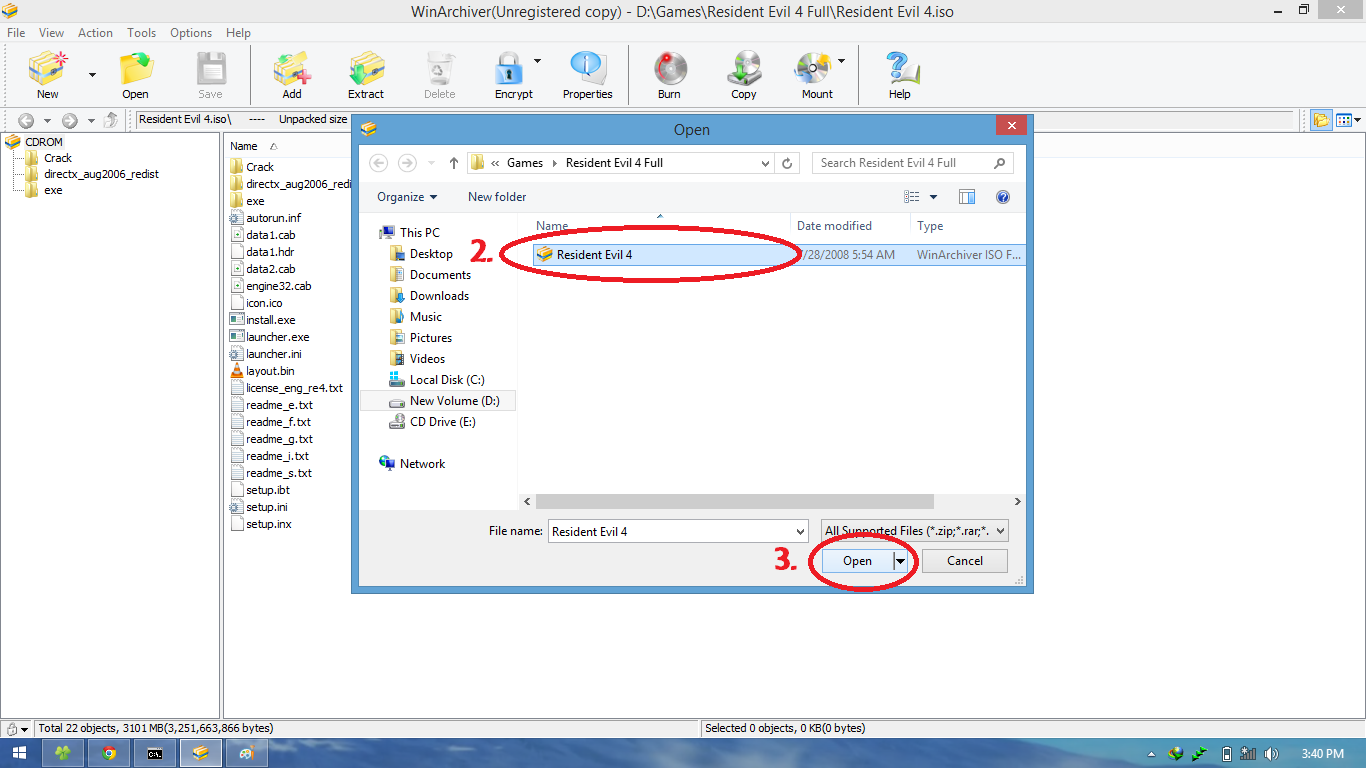The image size is (1366, 768).
Task: Toggle the folder tree pane in WinArchiver
Action: pyautogui.click(x=1322, y=120)
